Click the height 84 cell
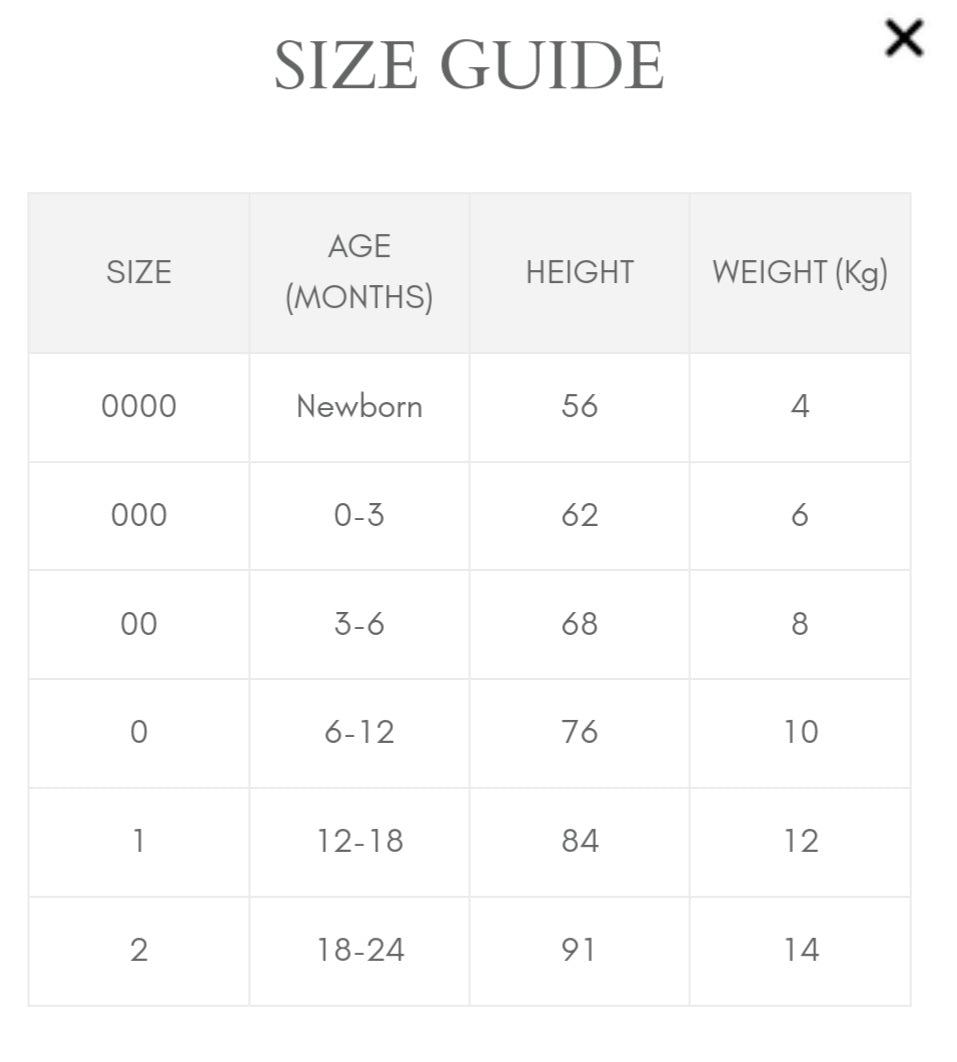Image resolution: width=957 pixels, height=1062 pixels. point(580,843)
